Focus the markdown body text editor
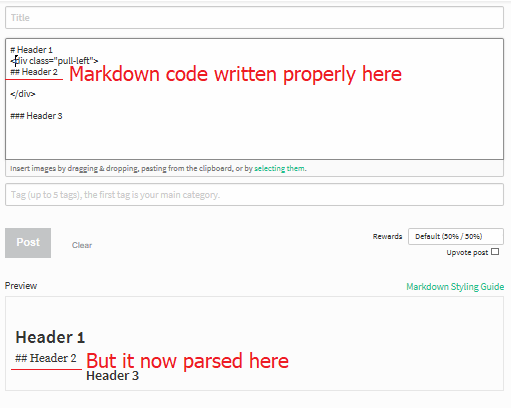Screen dimensions: 511x408 [x=254, y=99]
